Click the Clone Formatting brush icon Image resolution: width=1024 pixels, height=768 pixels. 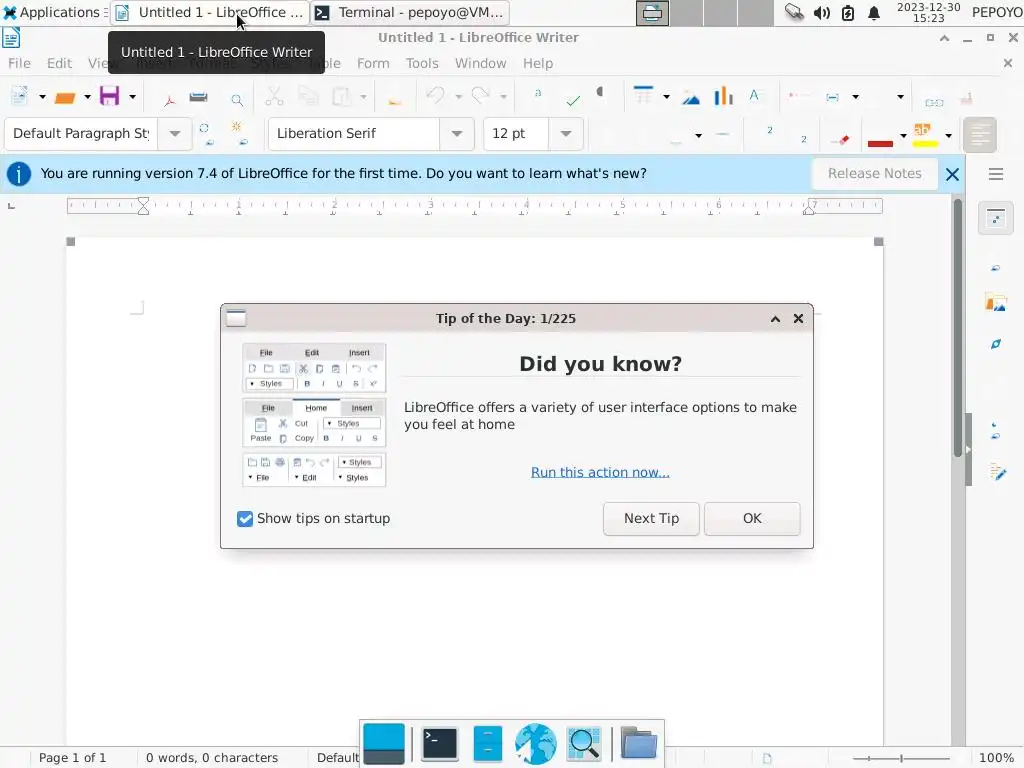394,99
